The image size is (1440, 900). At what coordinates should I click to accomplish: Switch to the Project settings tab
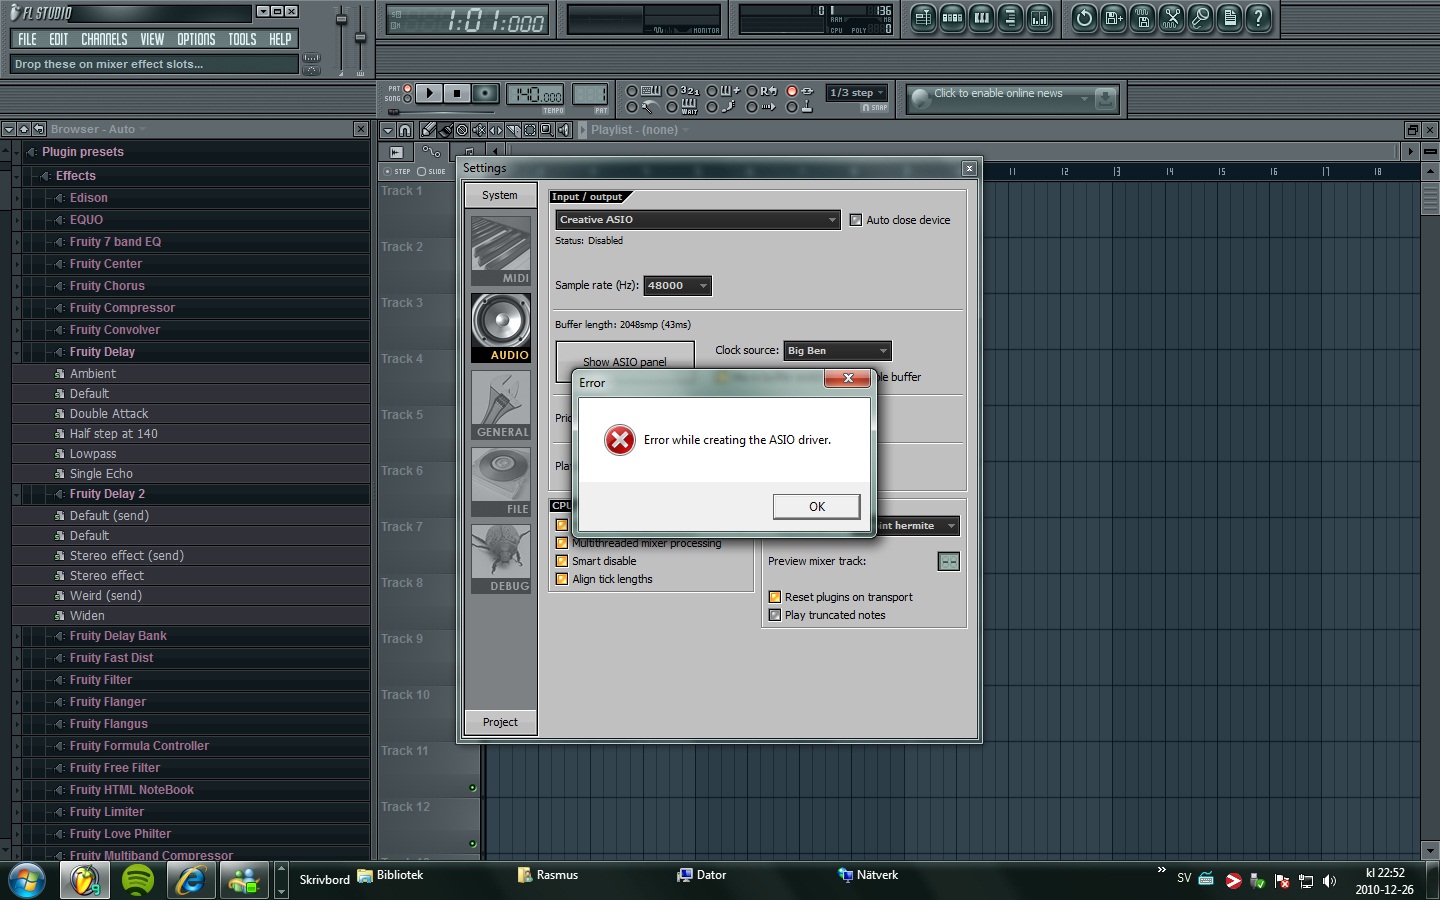(x=501, y=722)
